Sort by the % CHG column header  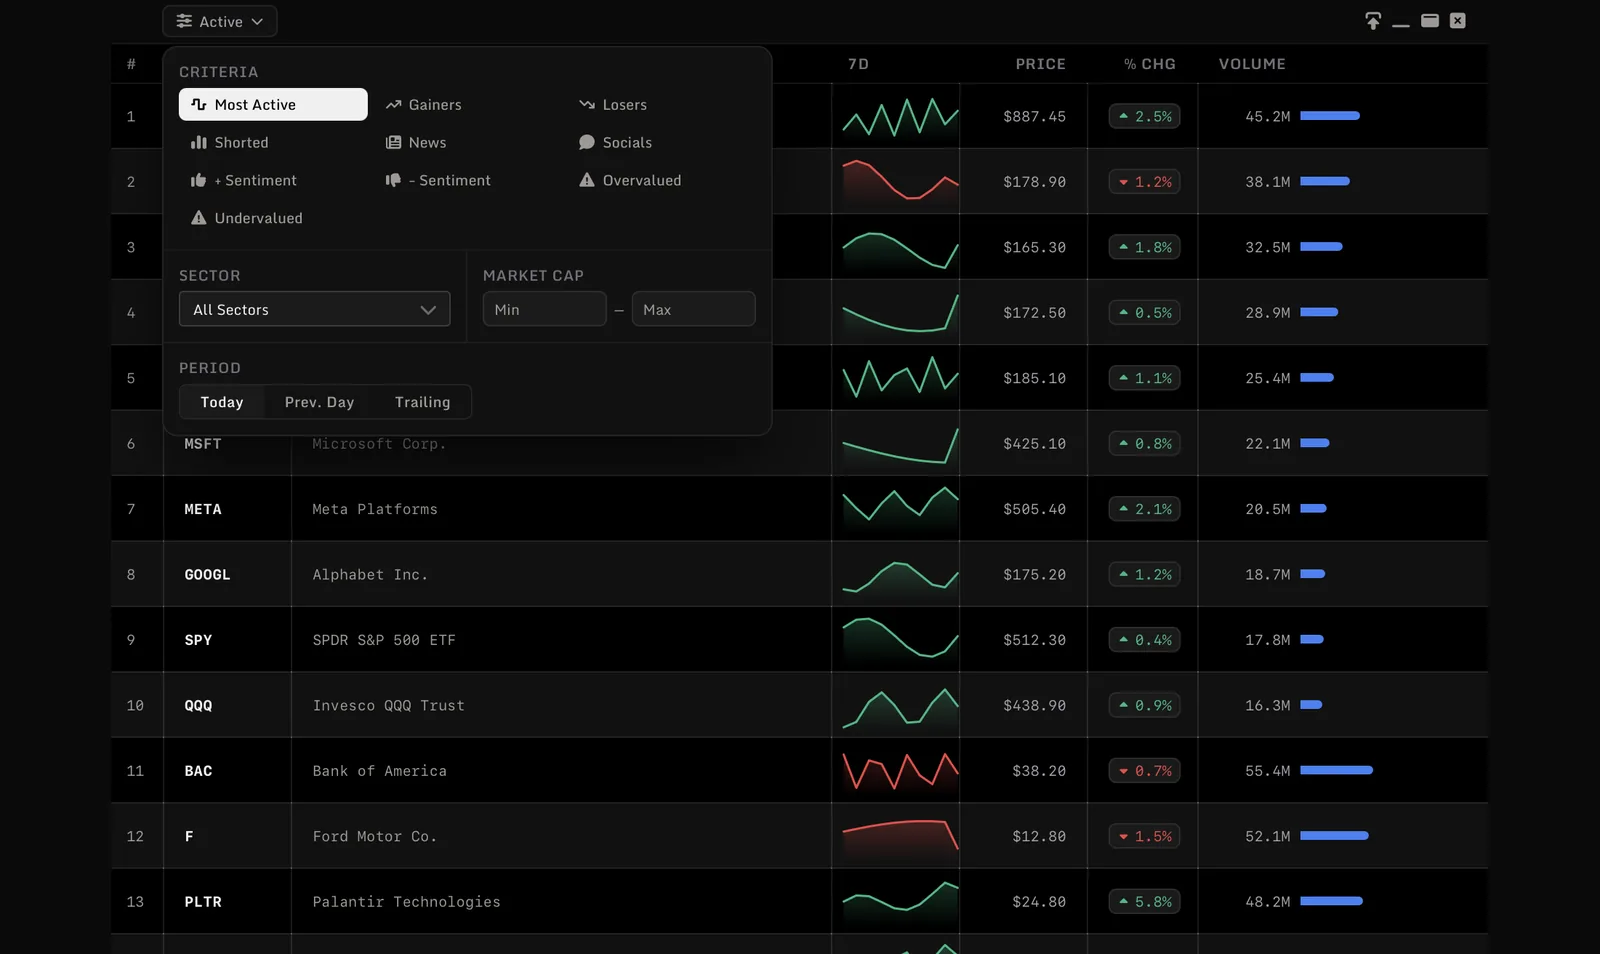1149,64
